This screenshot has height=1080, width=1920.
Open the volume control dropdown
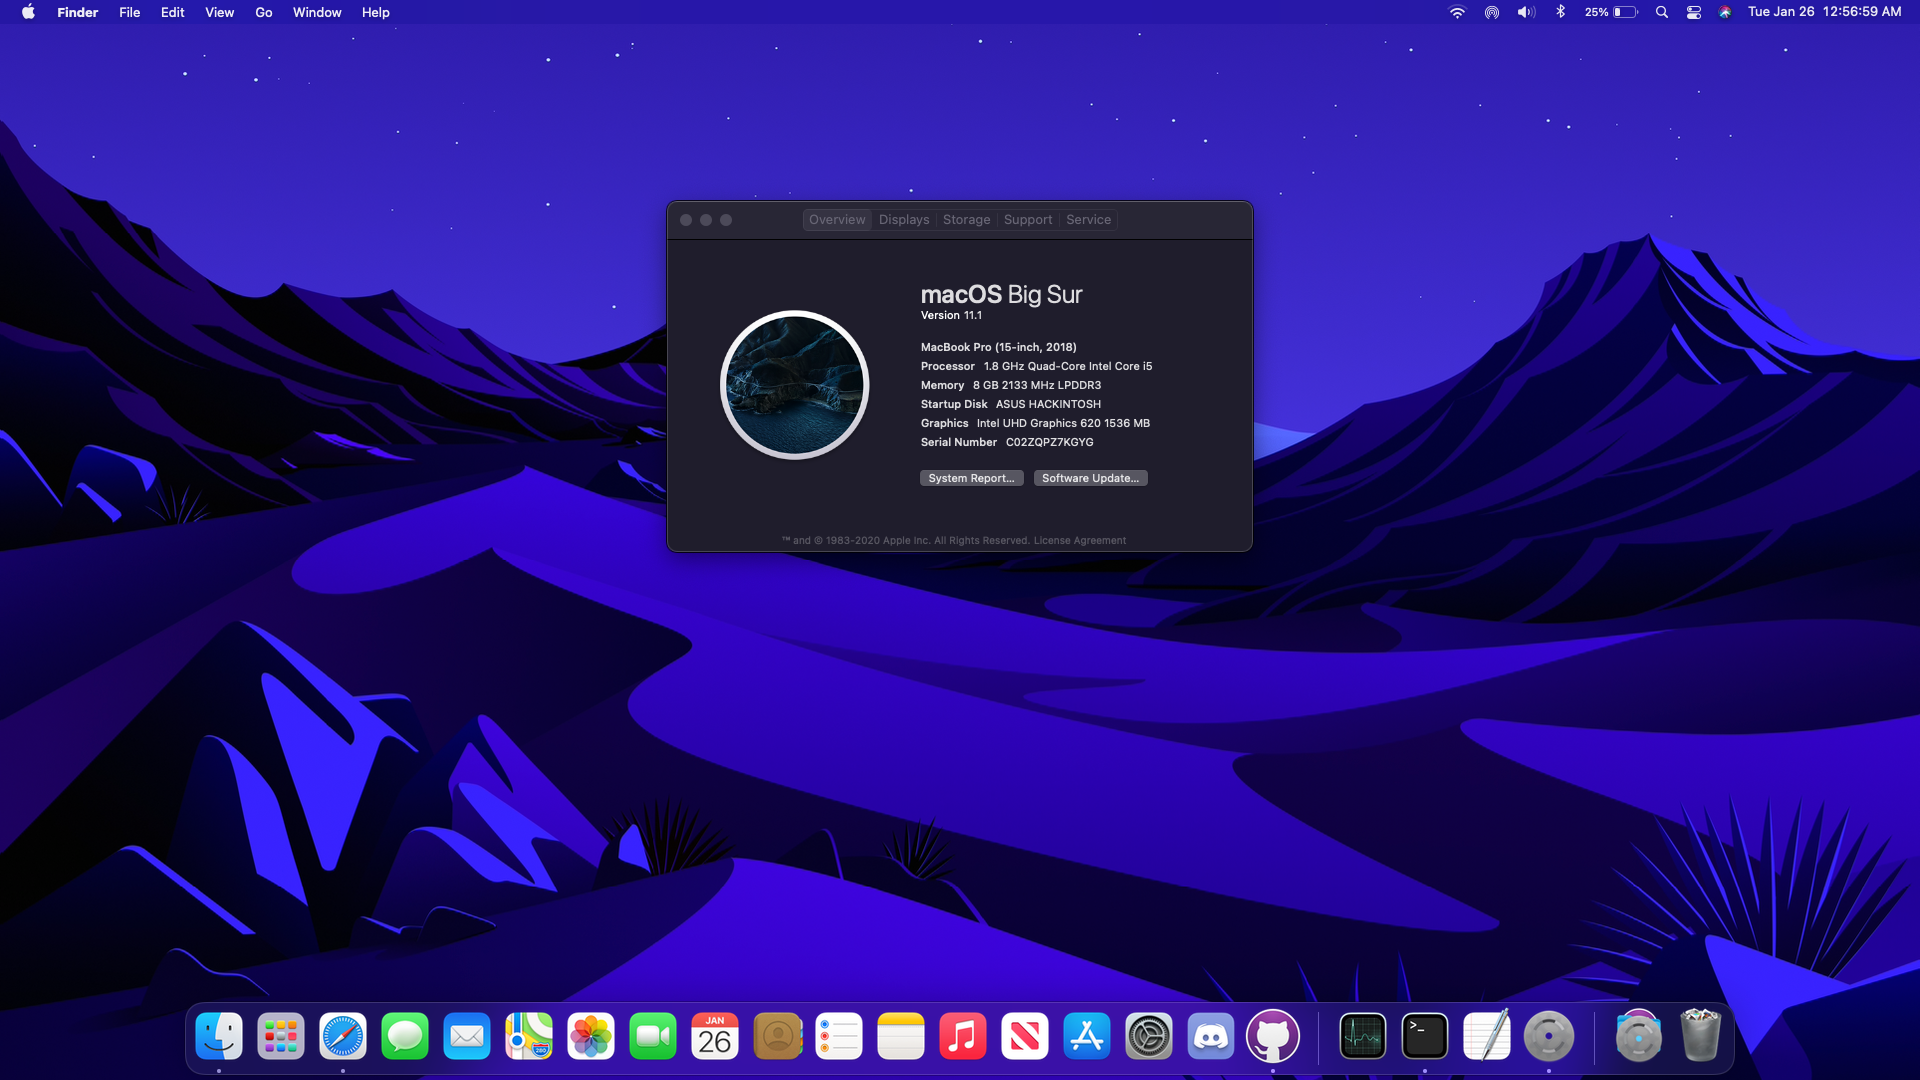[1525, 12]
